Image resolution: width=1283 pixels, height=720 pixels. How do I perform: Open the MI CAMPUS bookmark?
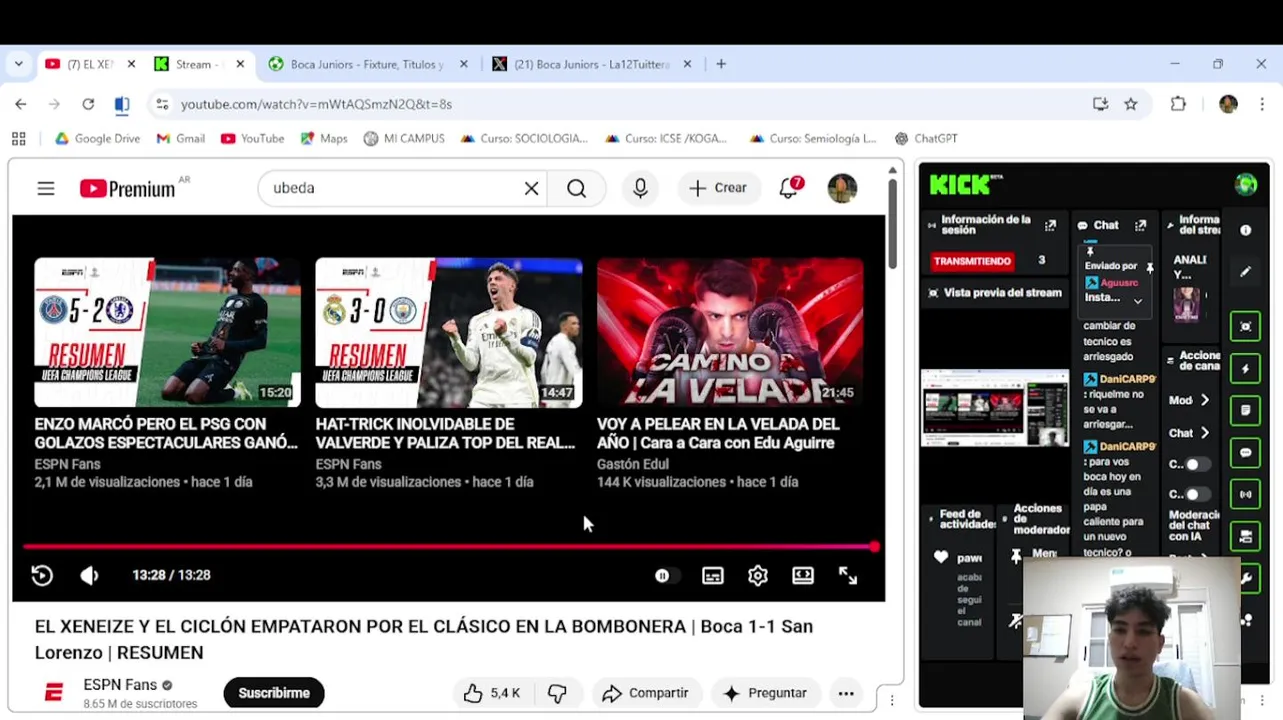[x=404, y=139]
